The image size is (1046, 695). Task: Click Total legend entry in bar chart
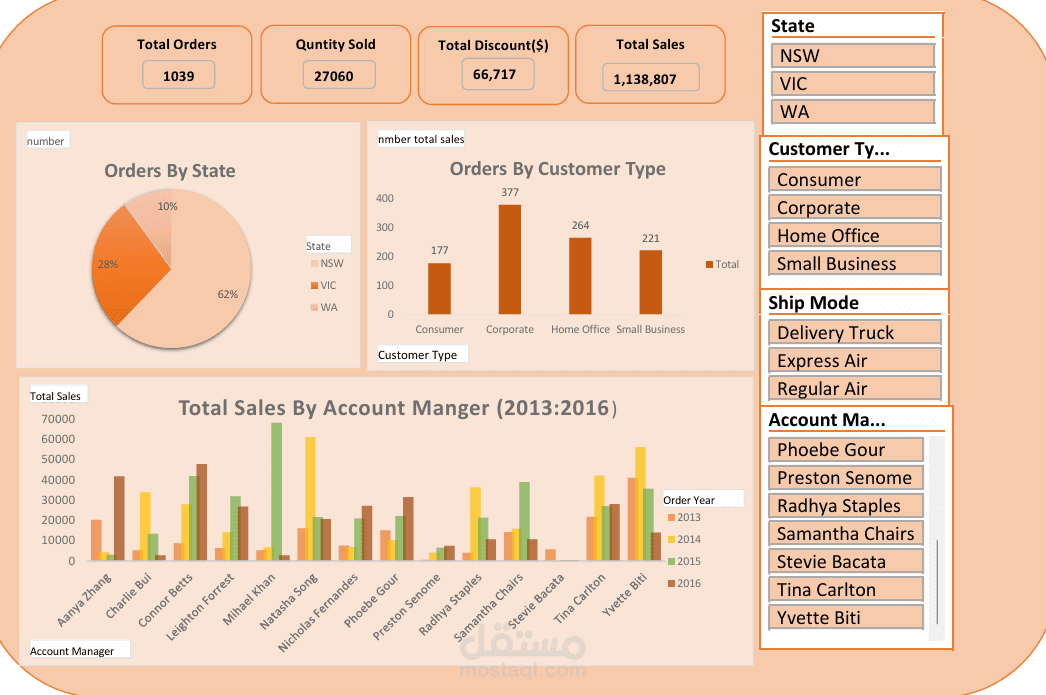[722, 264]
